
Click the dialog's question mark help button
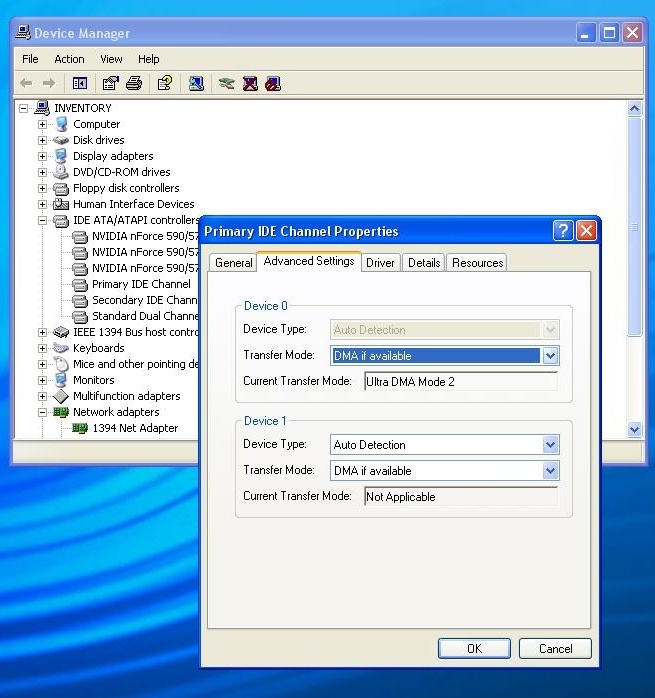pyautogui.click(x=563, y=231)
